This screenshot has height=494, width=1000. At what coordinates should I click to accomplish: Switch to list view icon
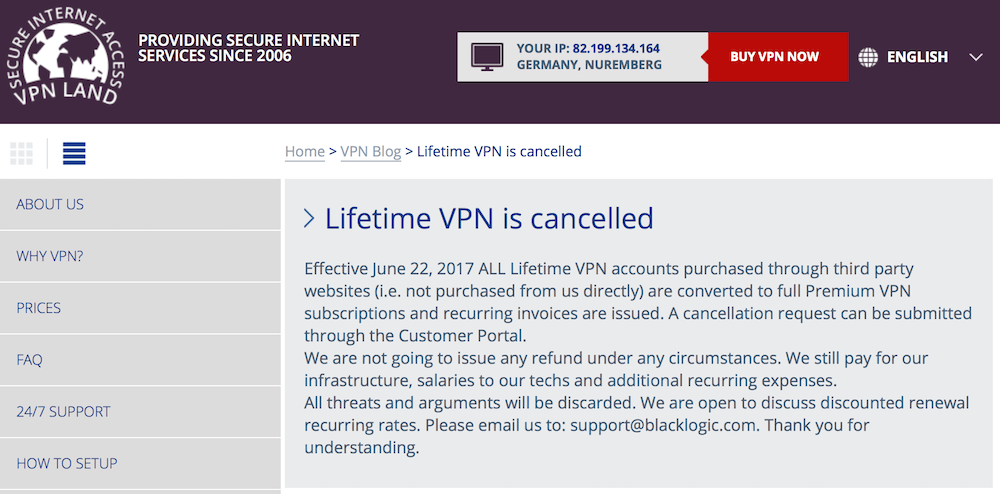click(x=74, y=153)
